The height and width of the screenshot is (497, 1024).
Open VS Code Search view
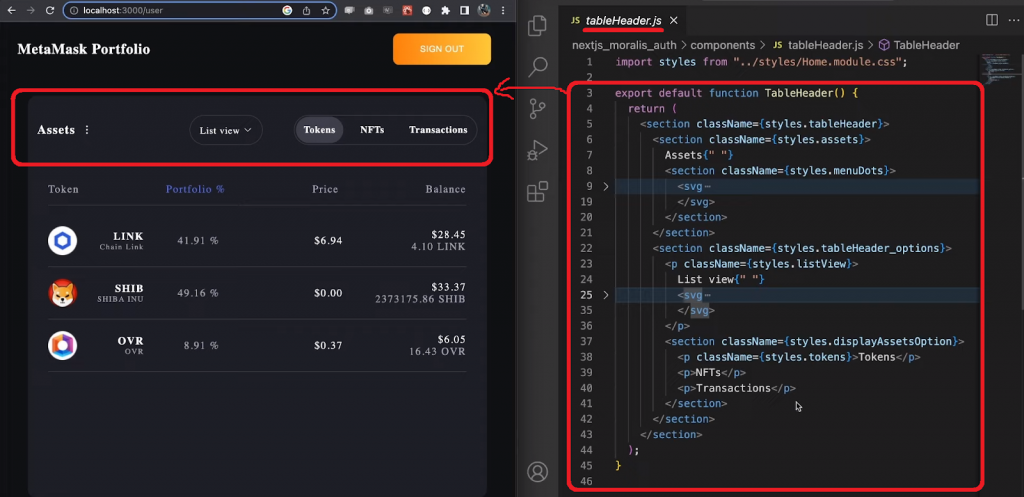pyautogui.click(x=537, y=67)
